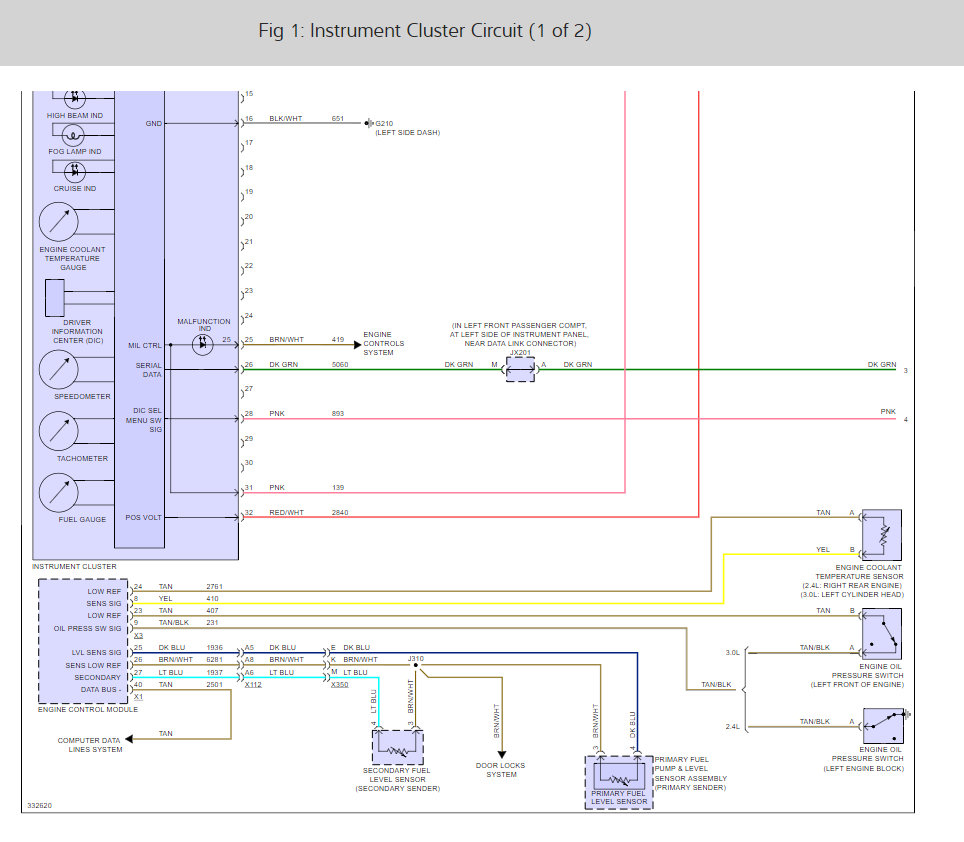The height and width of the screenshot is (842, 964).
Task: Click the Computer Data Lines System reference
Action: [90, 745]
